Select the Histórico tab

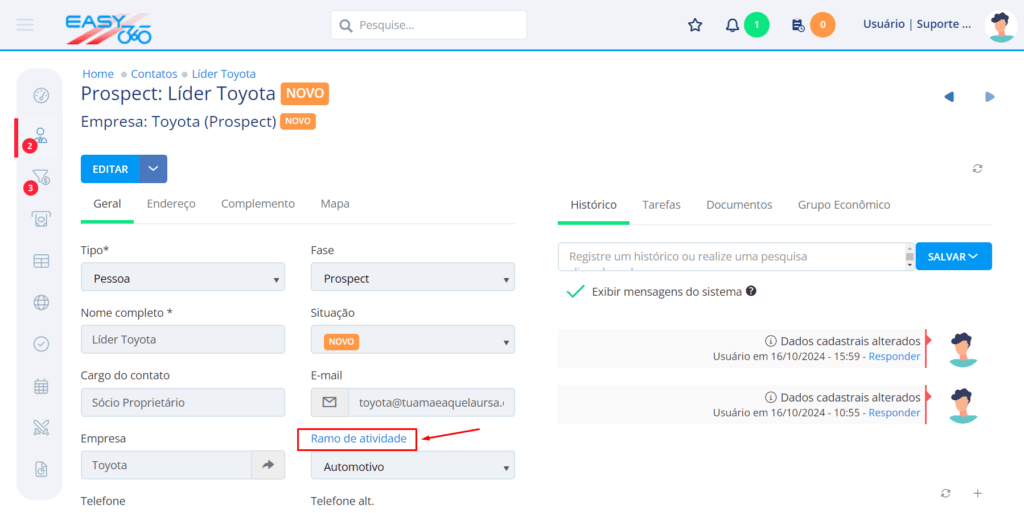point(594,205)
